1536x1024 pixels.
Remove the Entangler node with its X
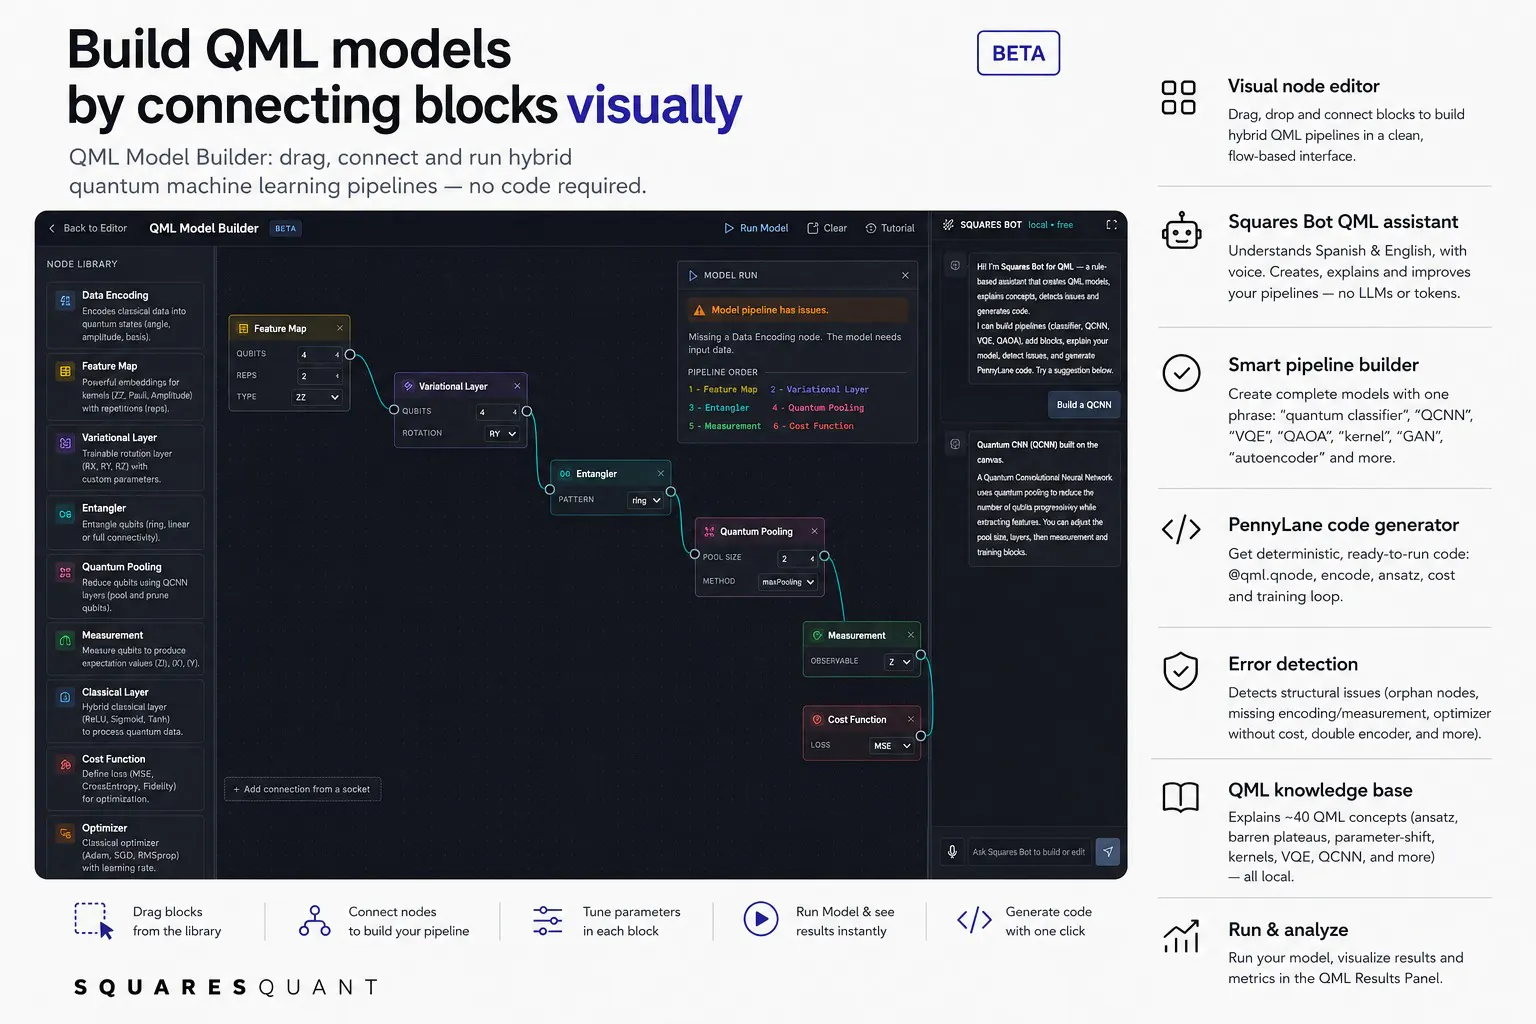[661, 474]
